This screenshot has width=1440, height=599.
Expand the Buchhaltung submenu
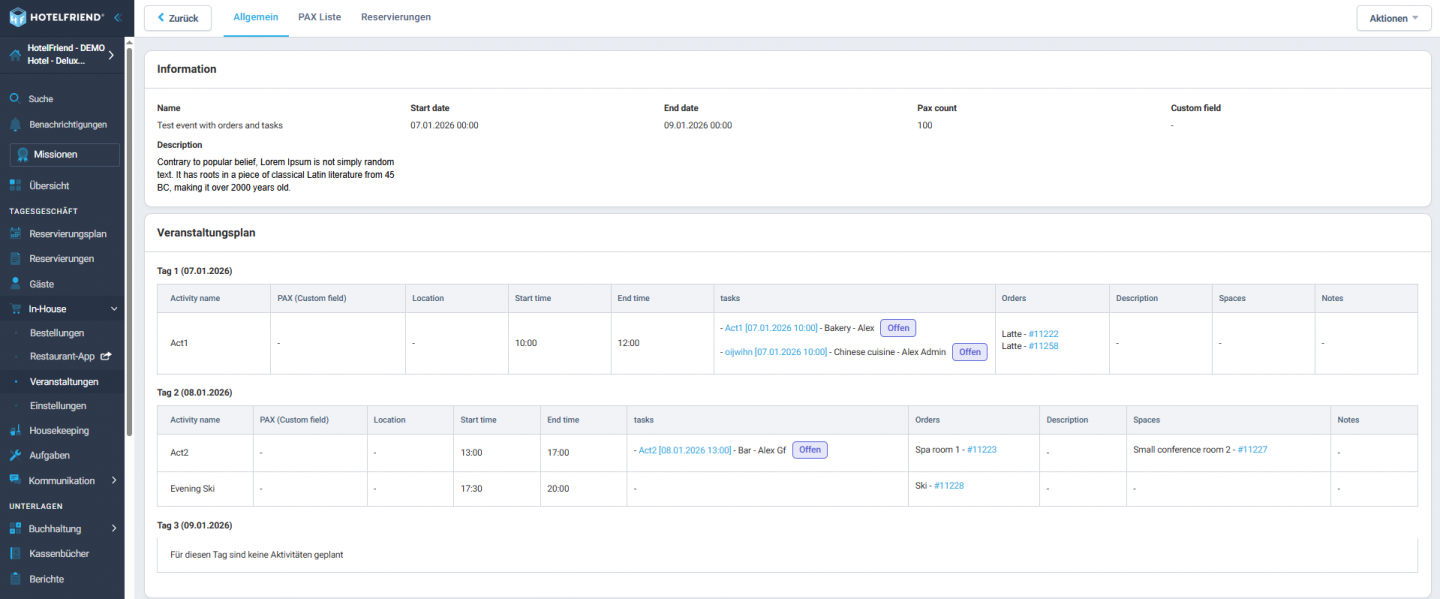[x=113, y=529]
